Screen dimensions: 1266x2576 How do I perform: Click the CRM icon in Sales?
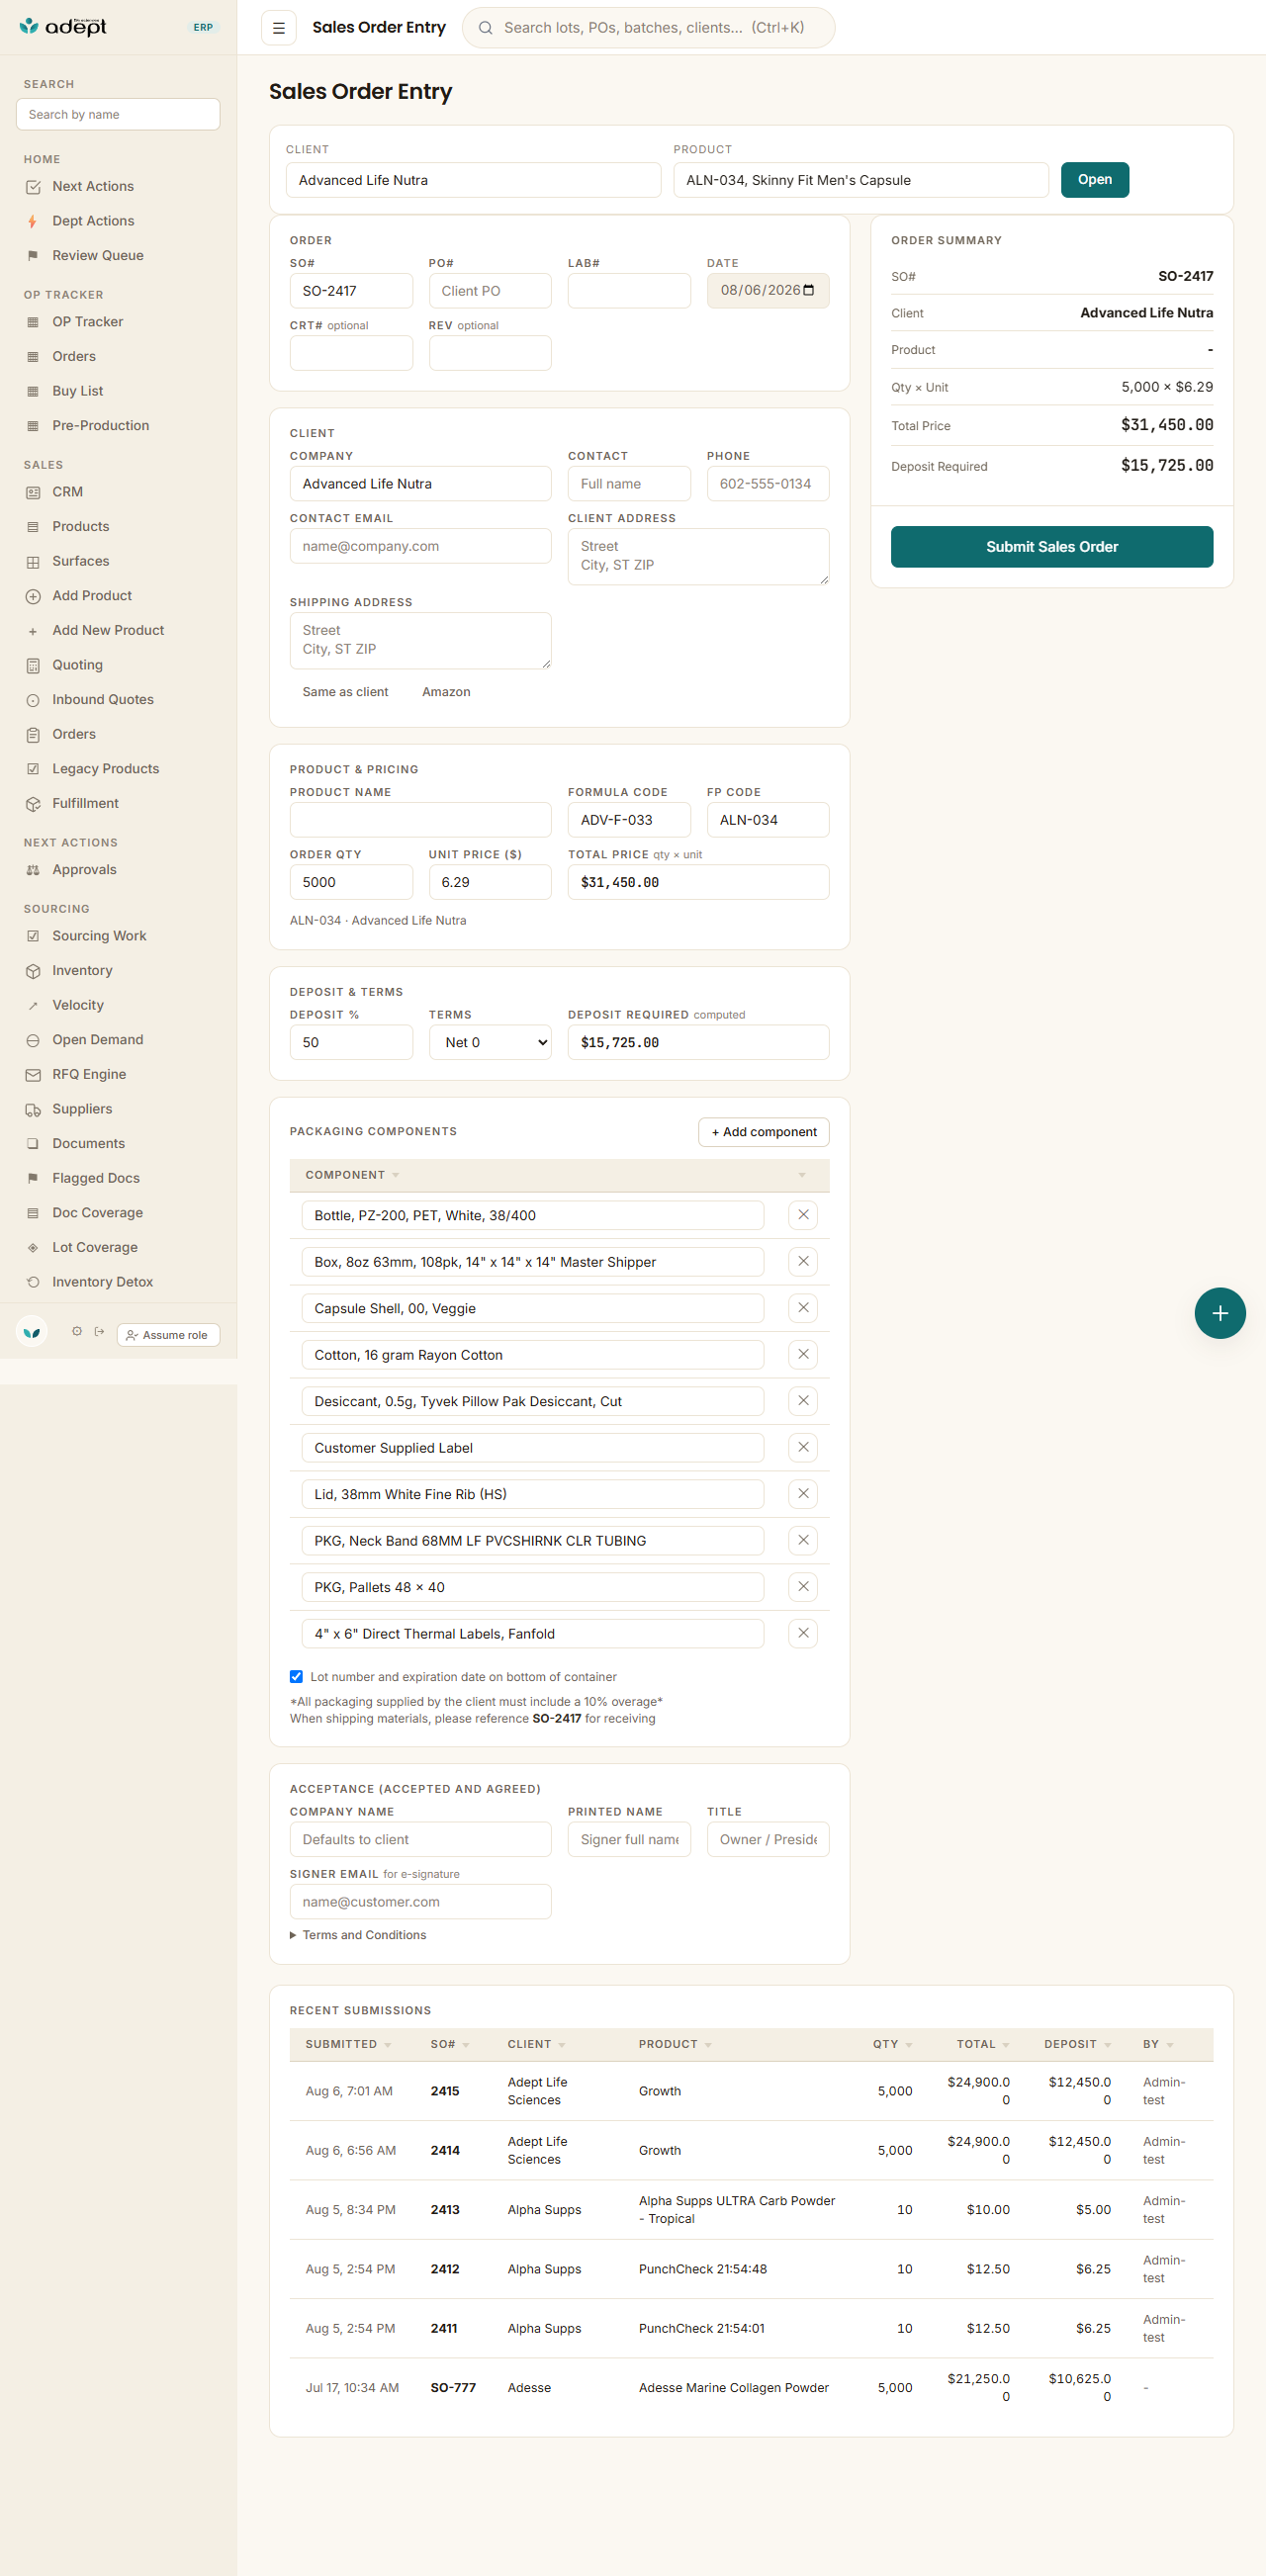click(x=33, y=492)
